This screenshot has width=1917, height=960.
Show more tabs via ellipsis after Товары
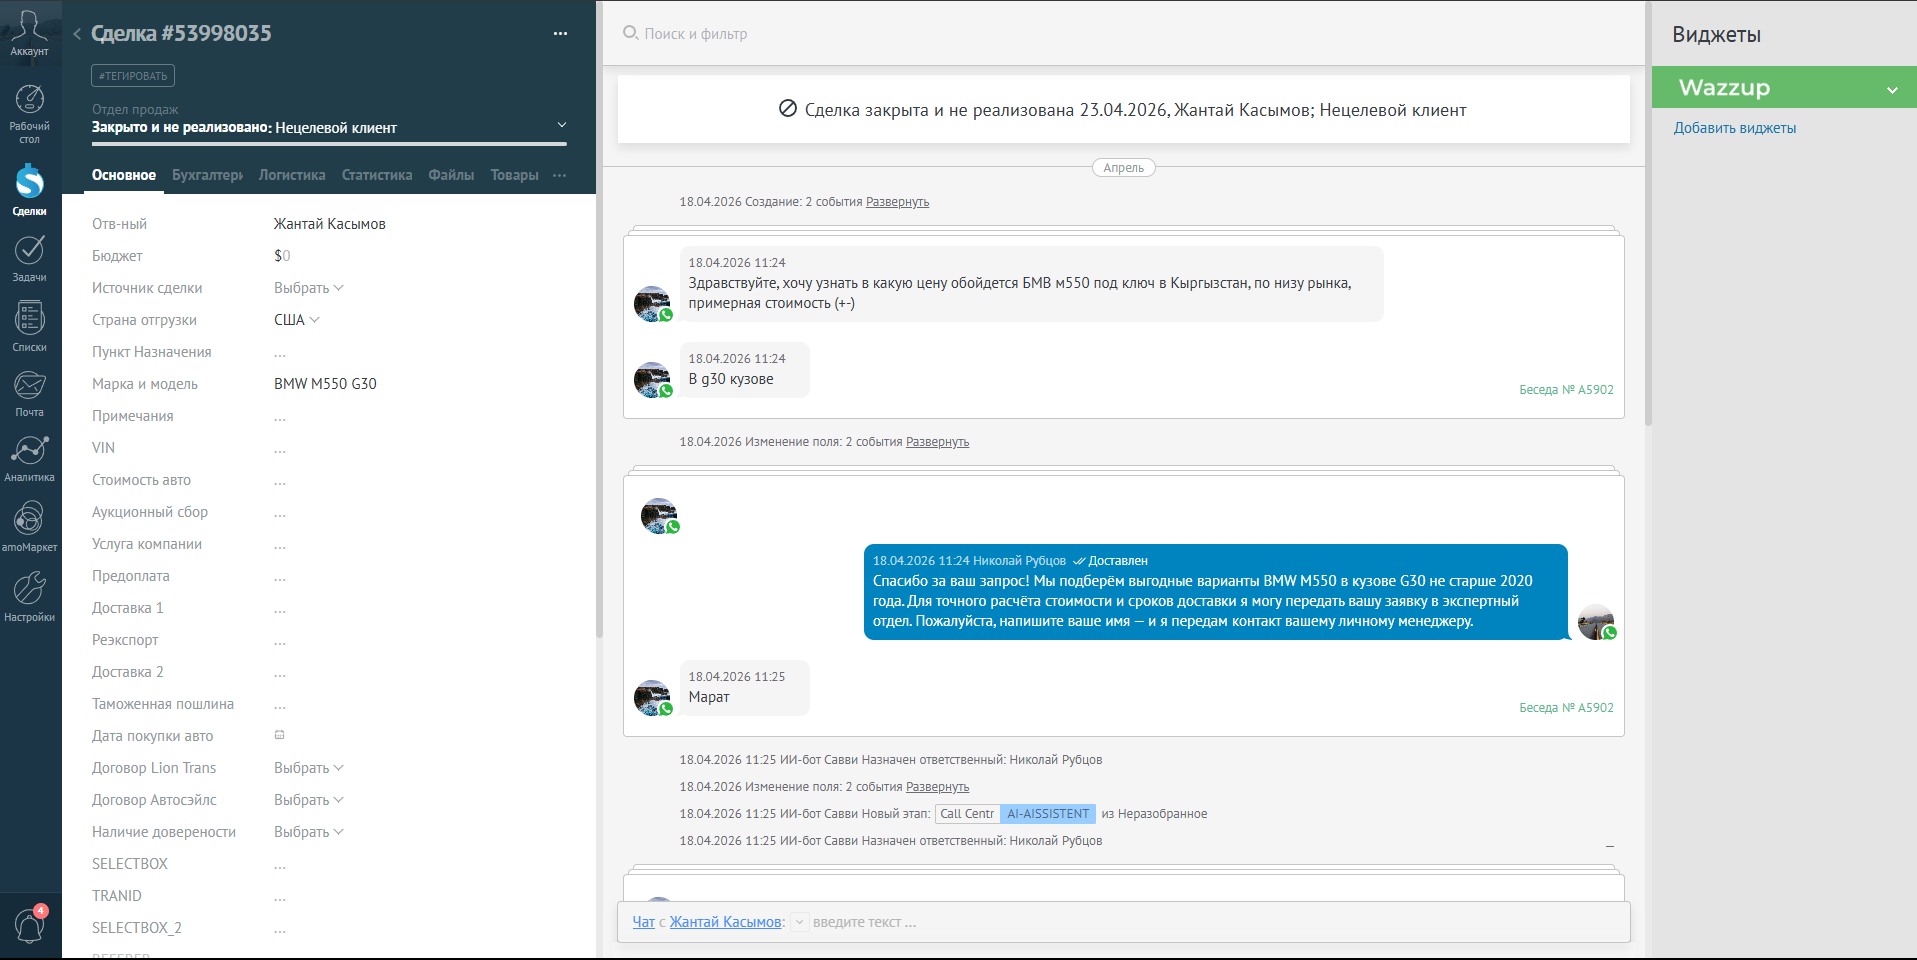click(560, 175)
